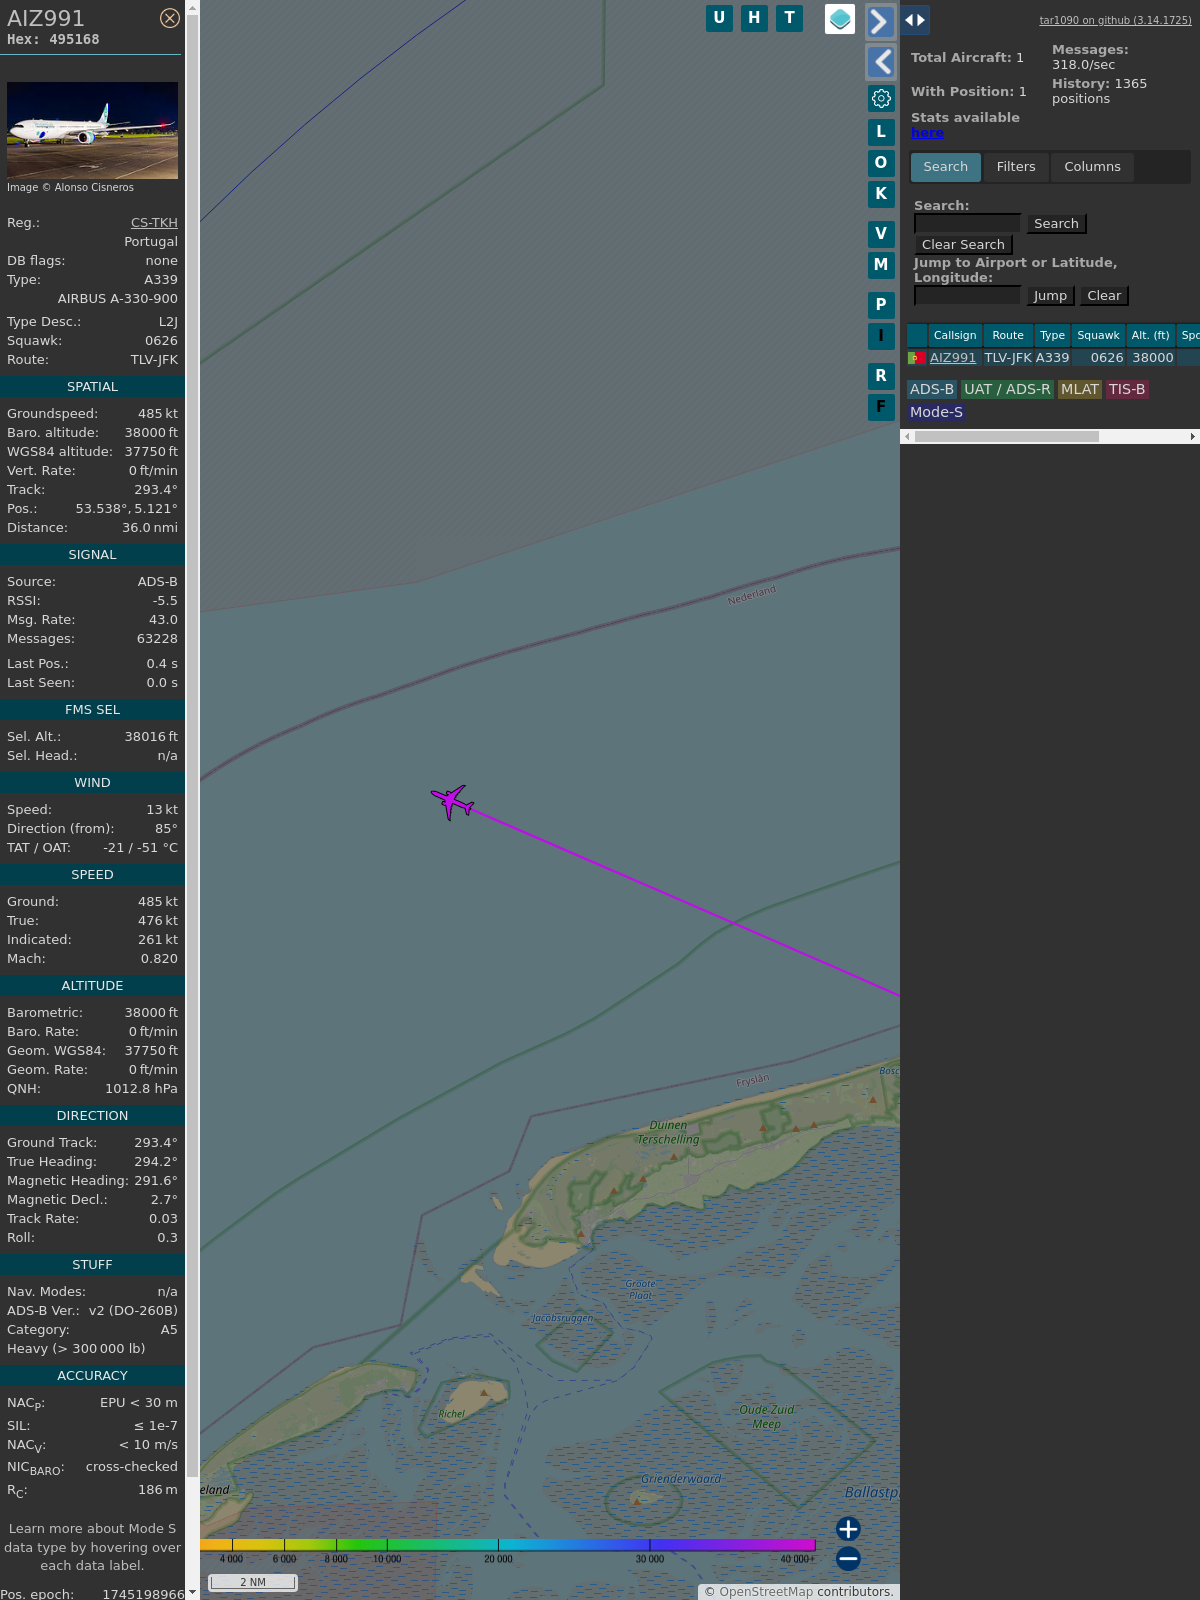Click the SPATIAL section header
The image size is (1200, 1600).
coord(92,387)
